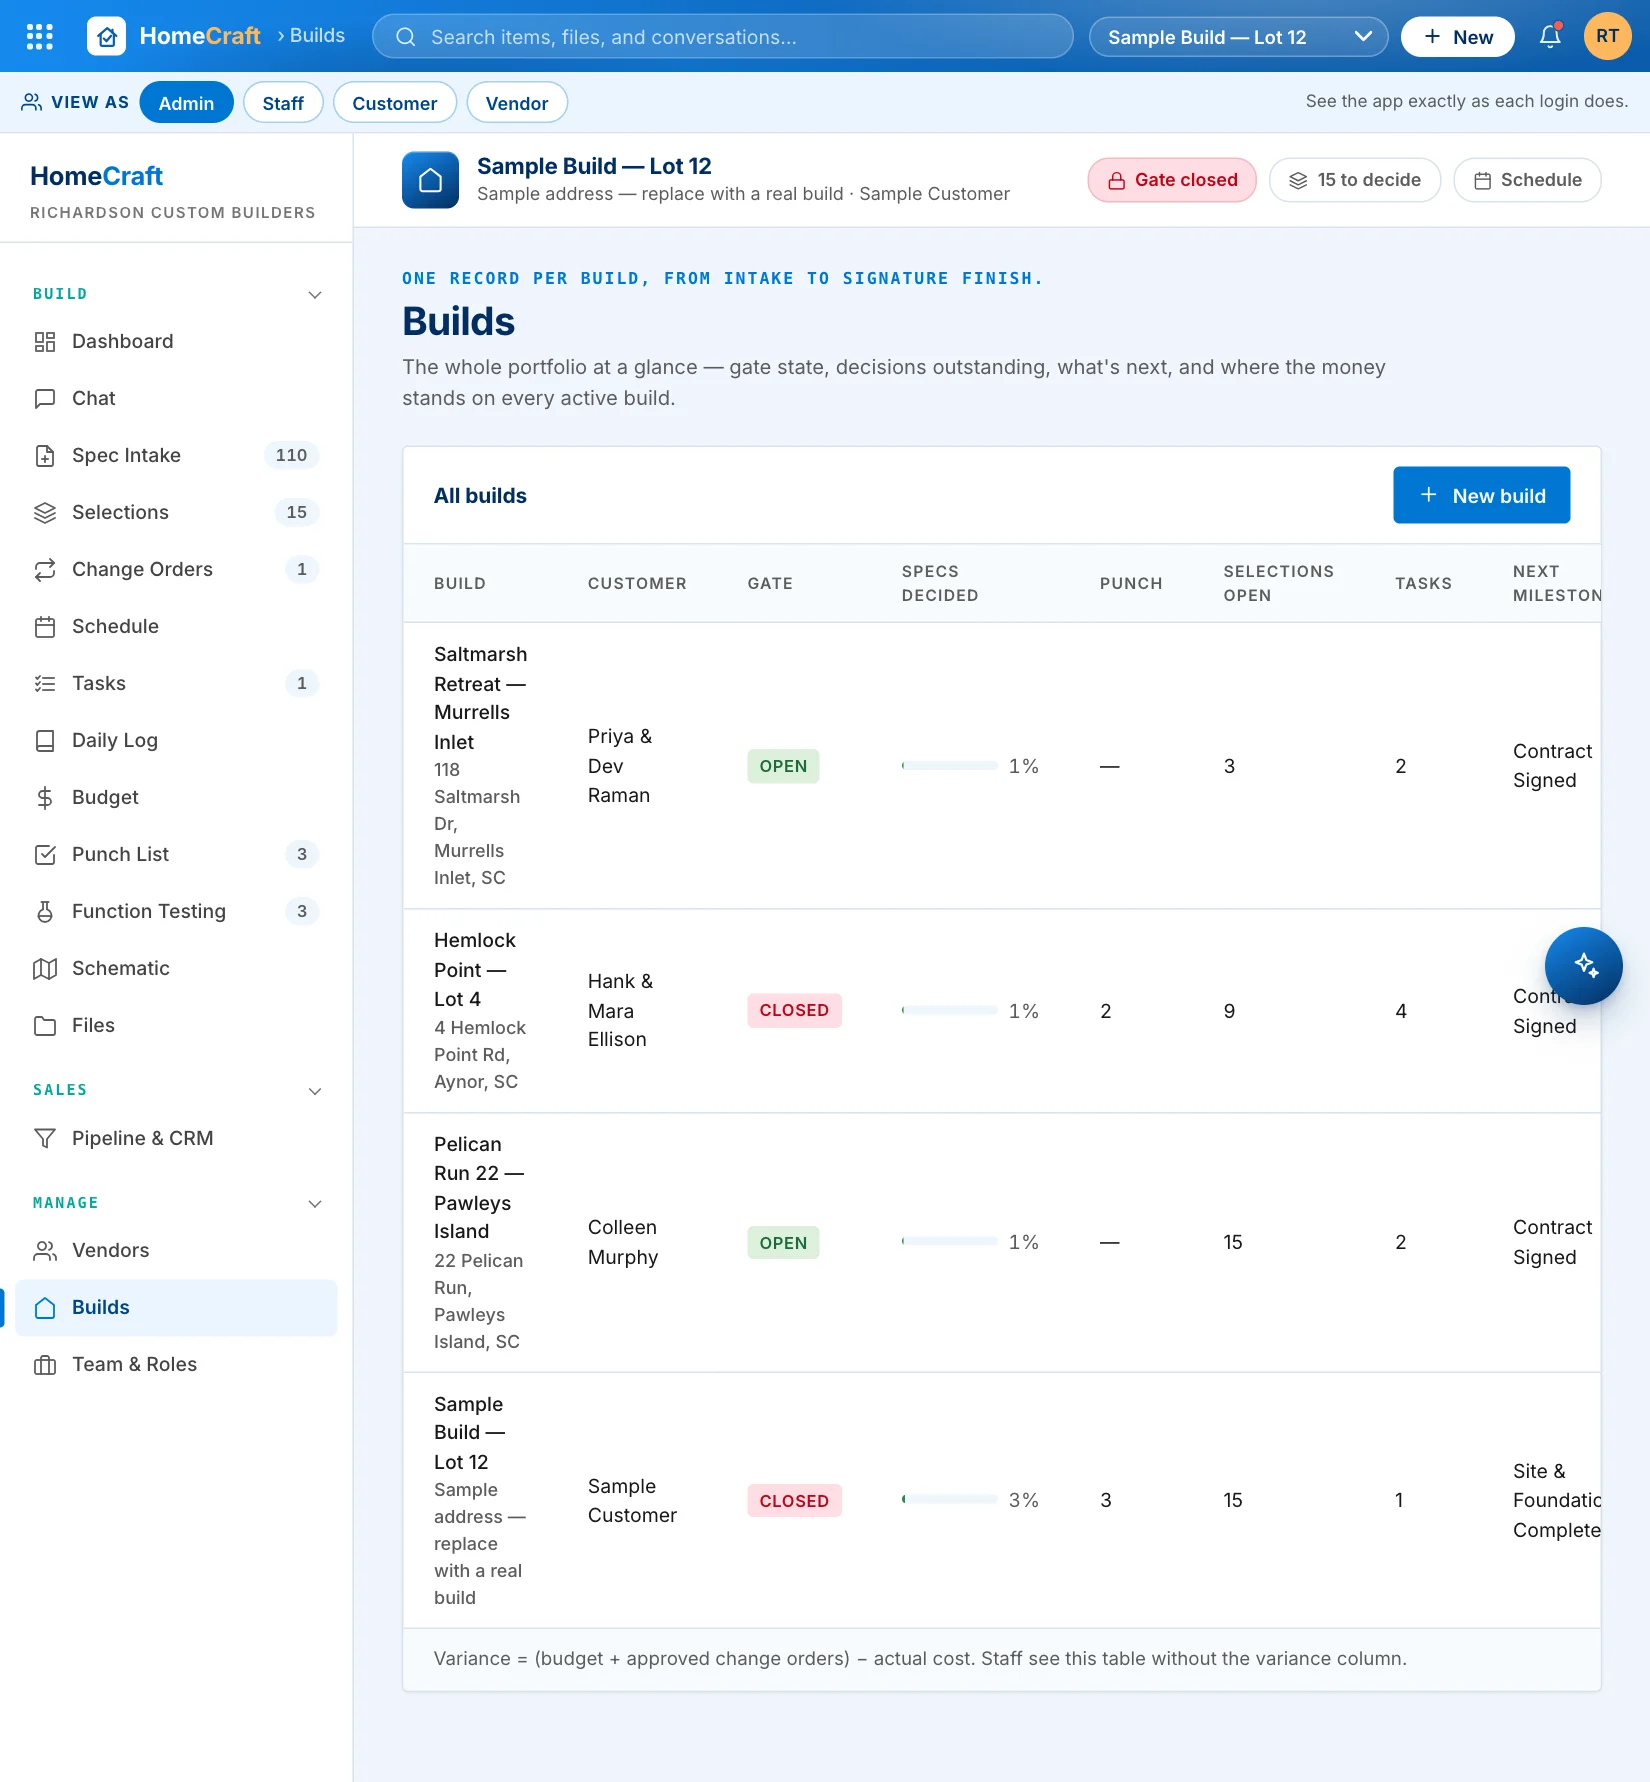Switch view to Vendor role
1650x1782 pixels.
coord(517,103)
